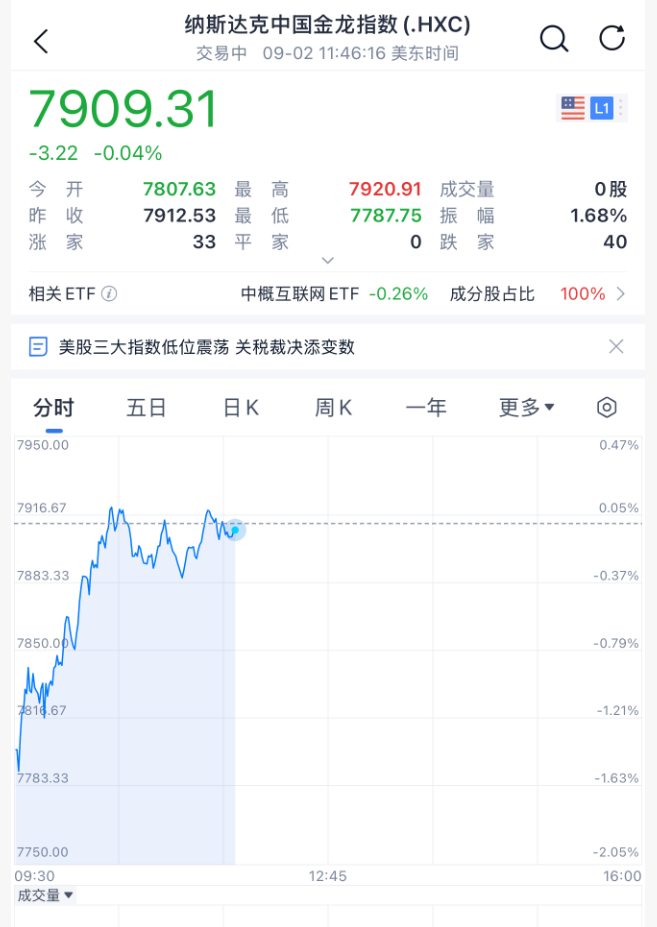The height and width of the screenshot is (927, 657).
Task: Expand more quote details chevron
Action: coord(328,260)
